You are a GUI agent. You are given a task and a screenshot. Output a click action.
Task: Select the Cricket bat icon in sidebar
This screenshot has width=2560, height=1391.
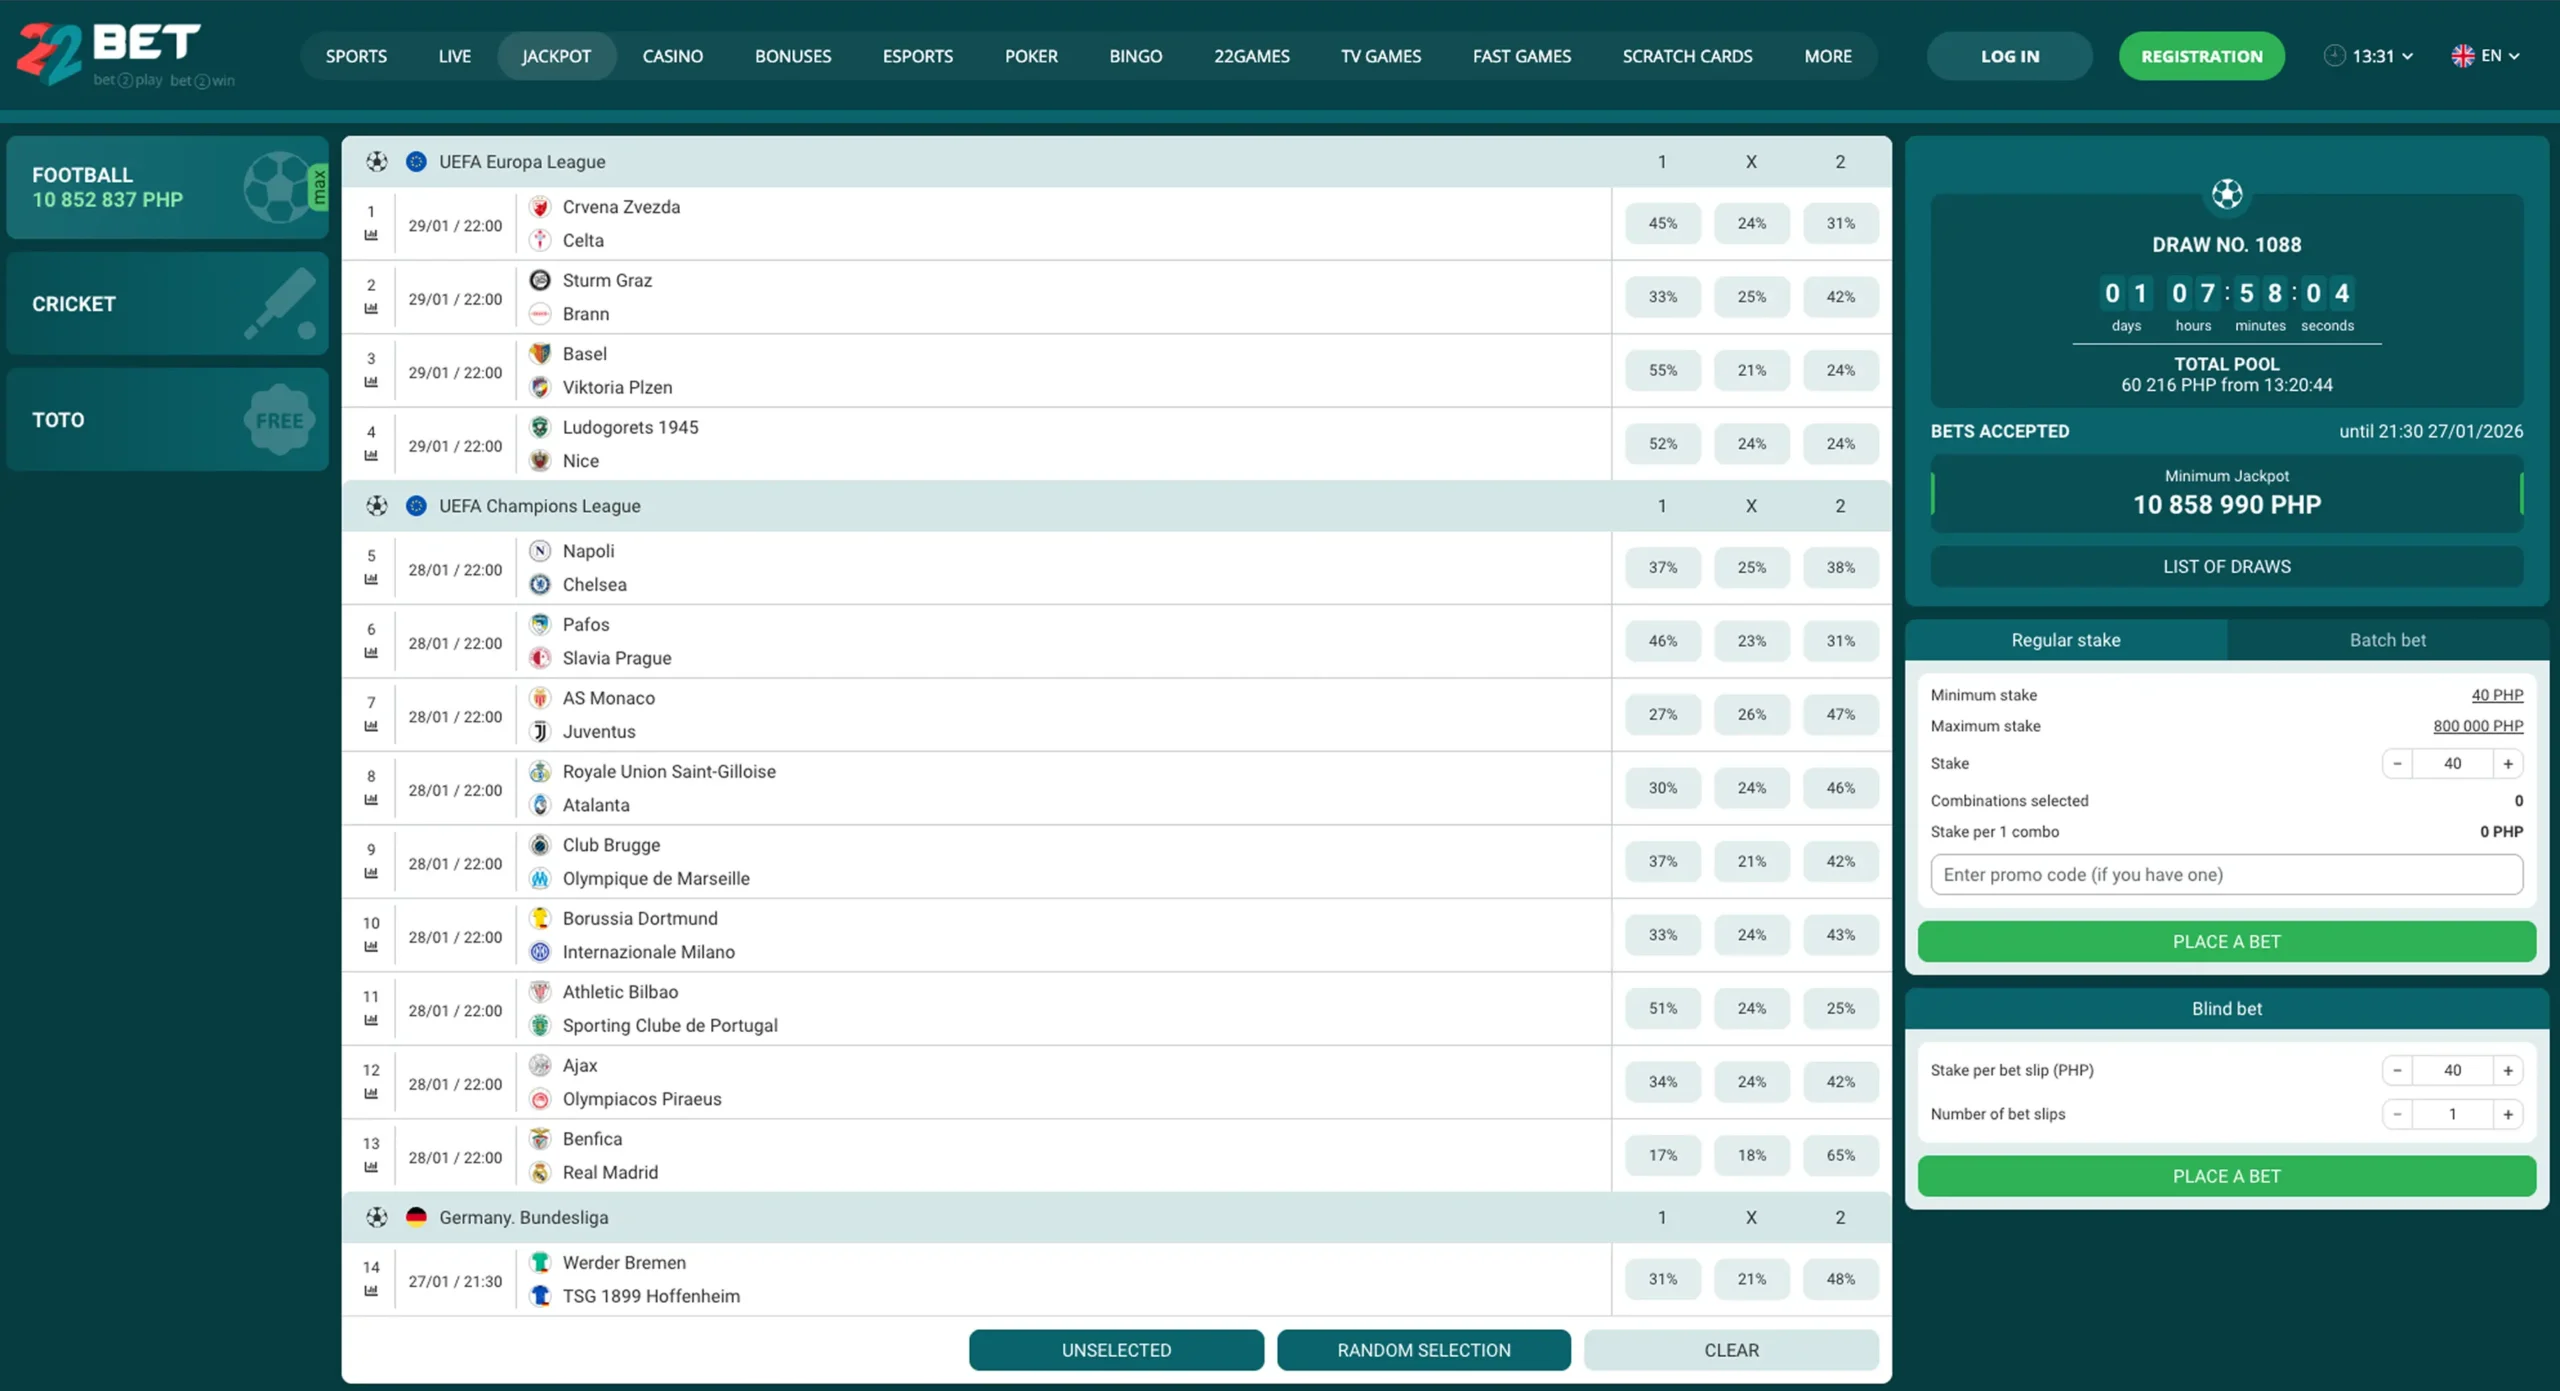pos(280,303)
